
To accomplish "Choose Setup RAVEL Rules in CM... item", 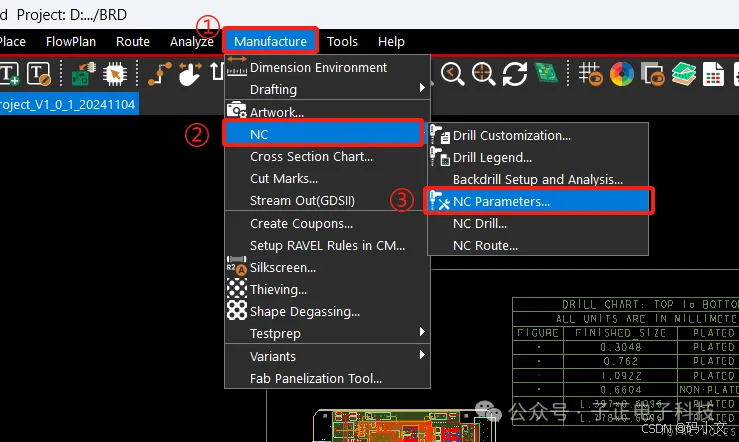I will click(328, 246).
